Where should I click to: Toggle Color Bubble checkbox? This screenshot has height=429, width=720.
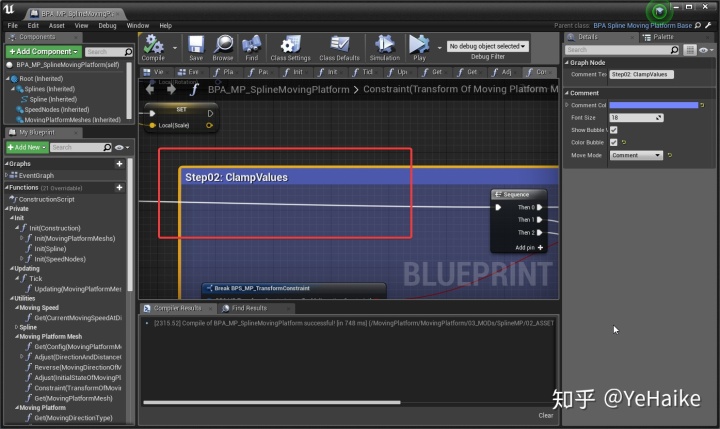pos(613,142)
